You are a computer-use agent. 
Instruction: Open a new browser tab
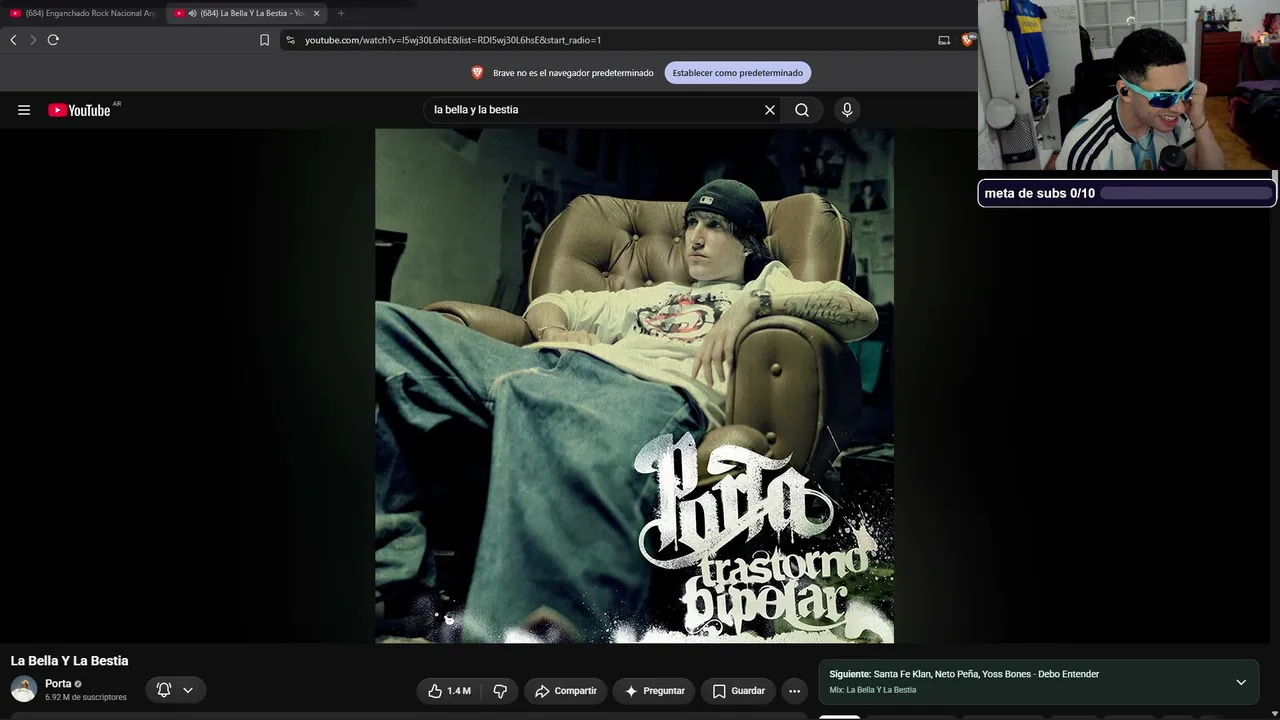tap(341, 13)
